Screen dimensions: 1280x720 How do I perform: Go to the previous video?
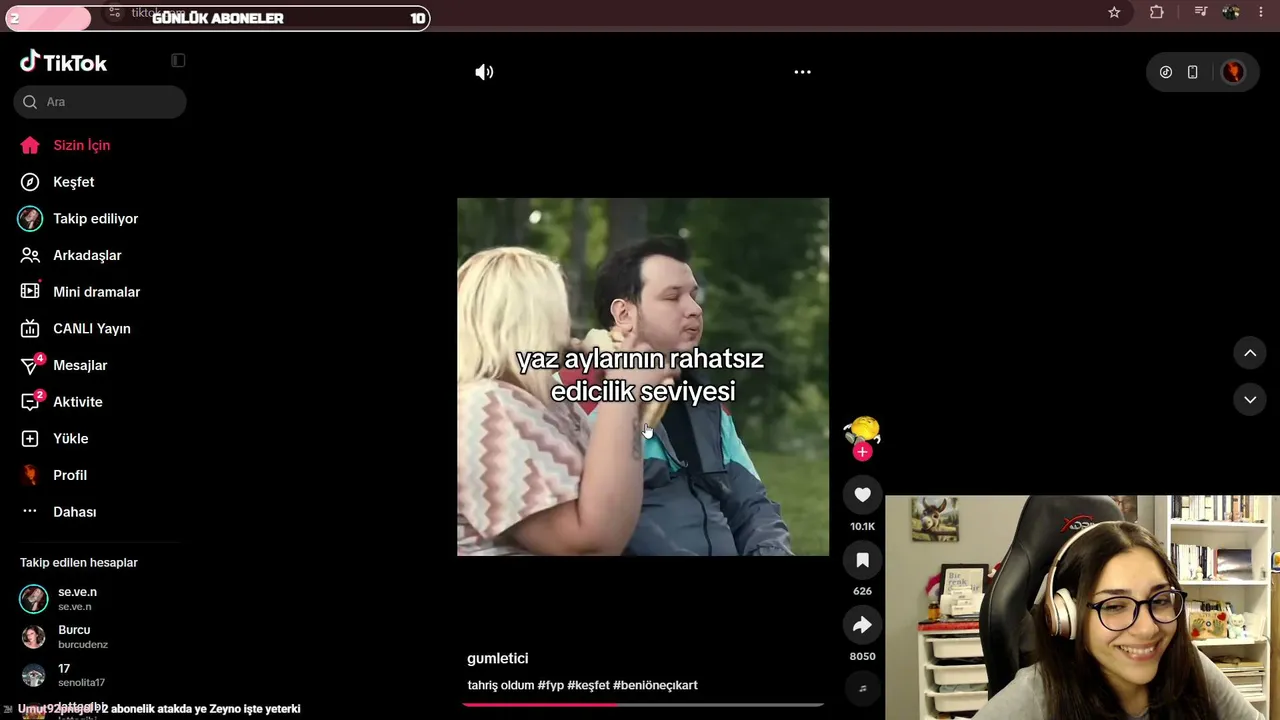(1250, 352)
